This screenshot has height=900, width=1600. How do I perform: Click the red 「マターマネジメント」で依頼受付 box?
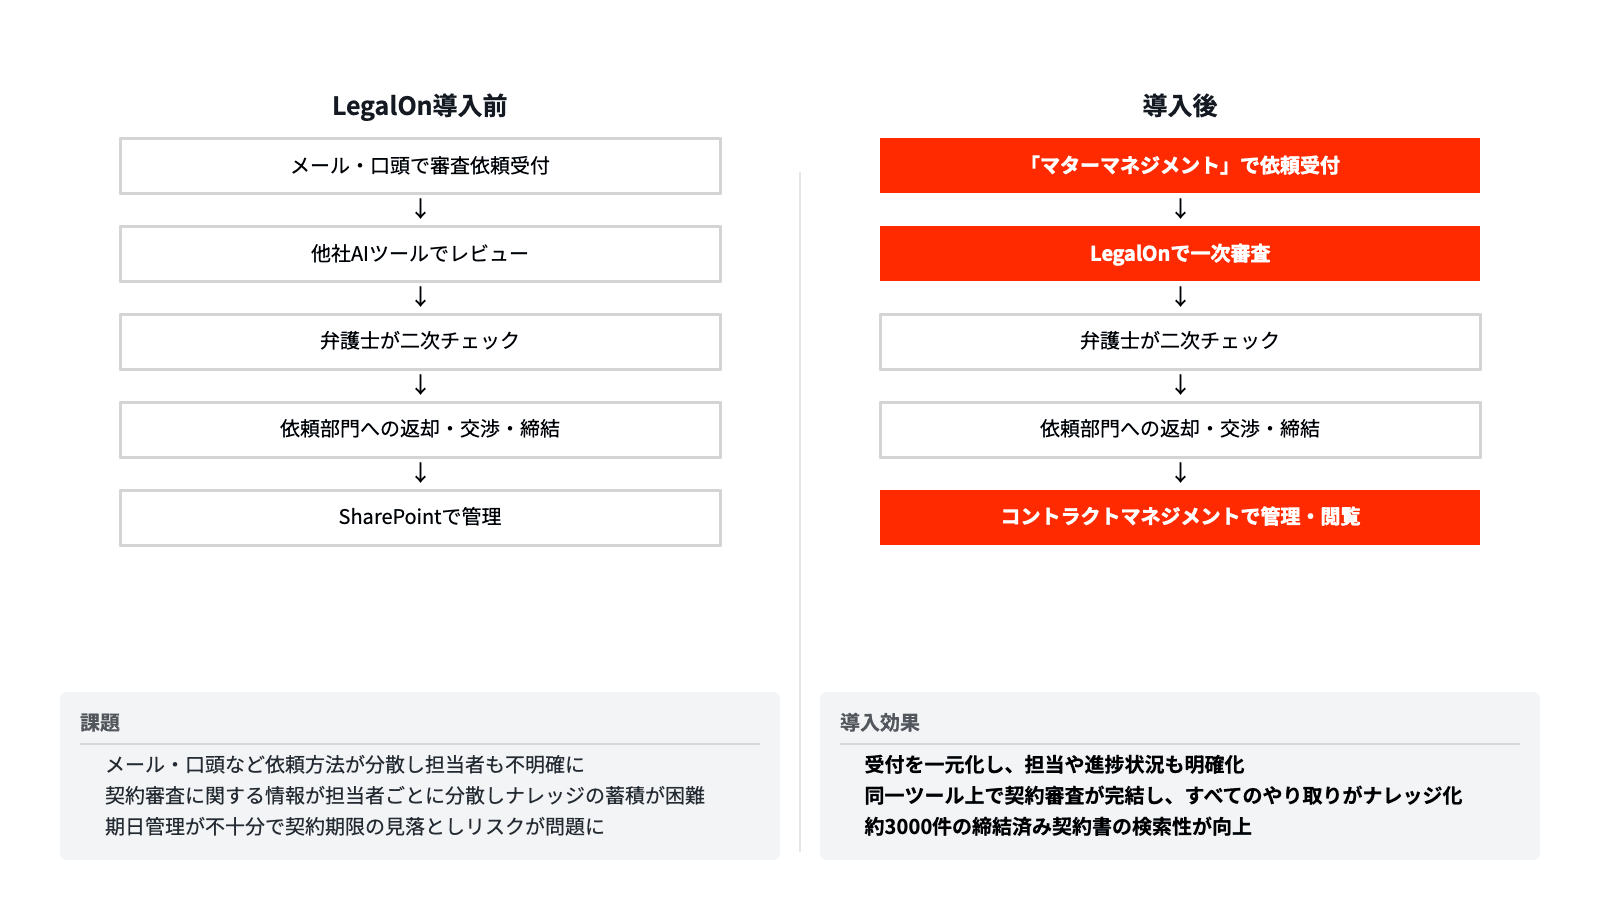1180,166
